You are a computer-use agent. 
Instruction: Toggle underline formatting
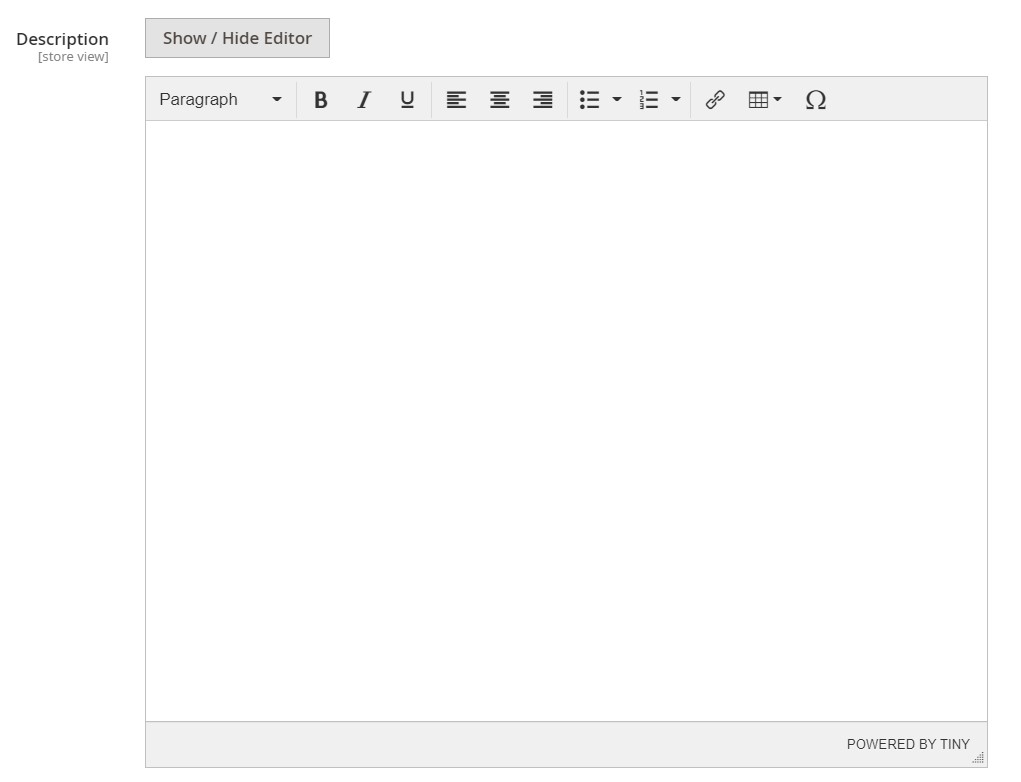[407, 100]
